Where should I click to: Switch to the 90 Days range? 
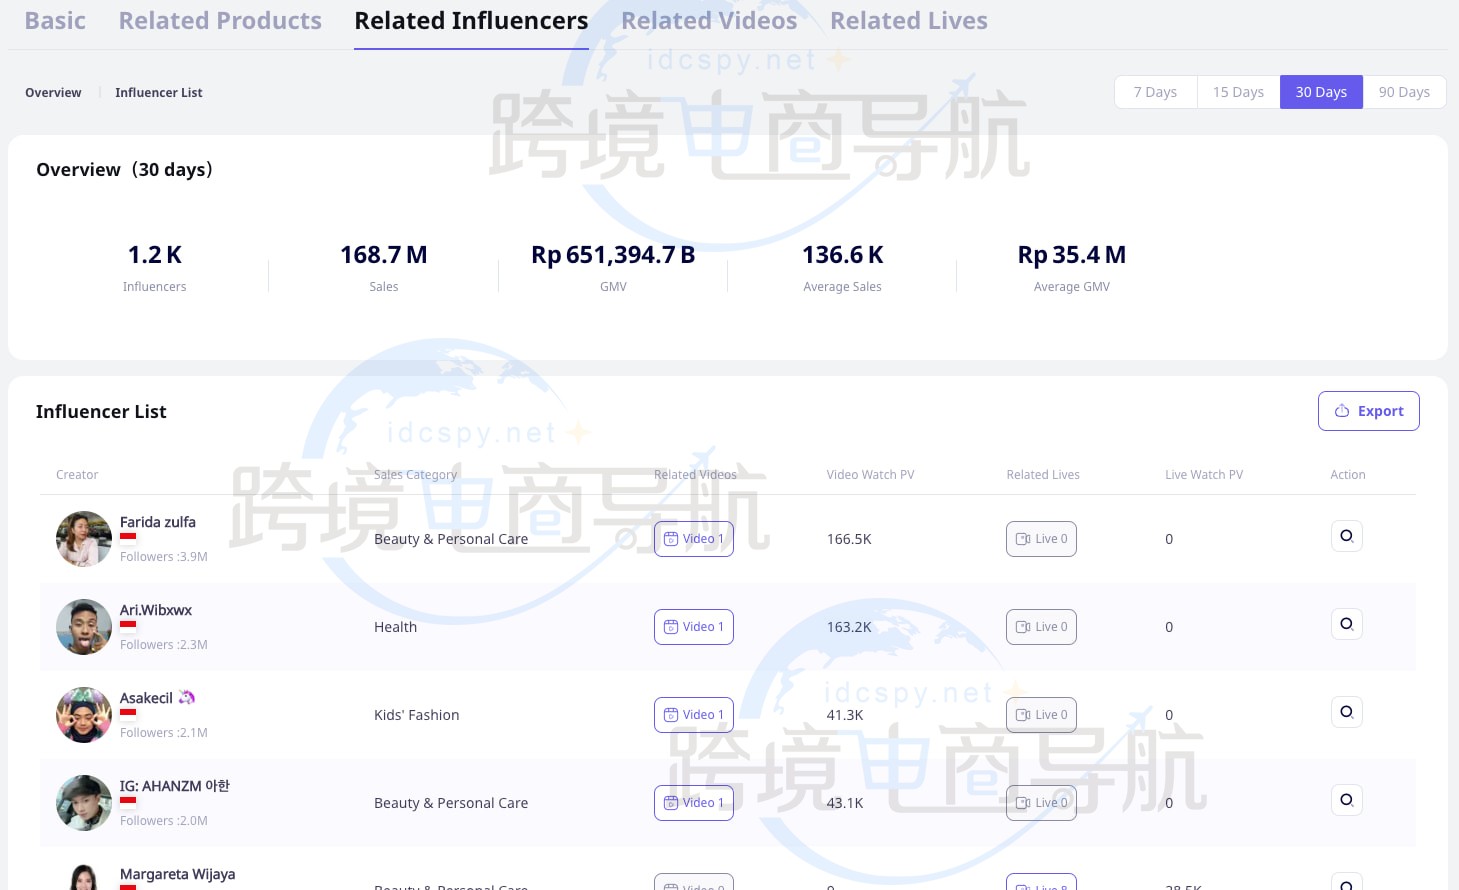(x=1404, y=91)
